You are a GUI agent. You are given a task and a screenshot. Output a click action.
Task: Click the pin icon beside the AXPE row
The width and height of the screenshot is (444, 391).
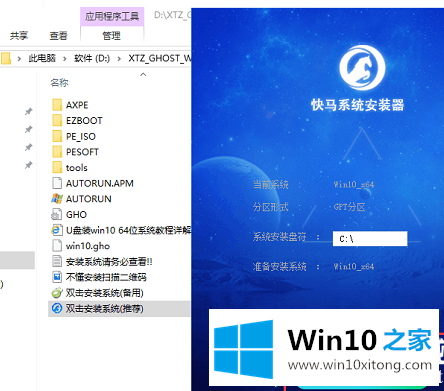(x=29, y=111)
